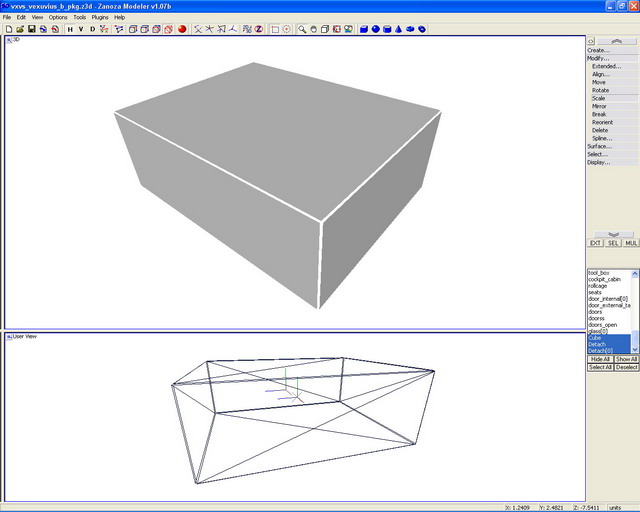
Task: Select the magnifying glass zoom tool
Action: coord(300,29)
